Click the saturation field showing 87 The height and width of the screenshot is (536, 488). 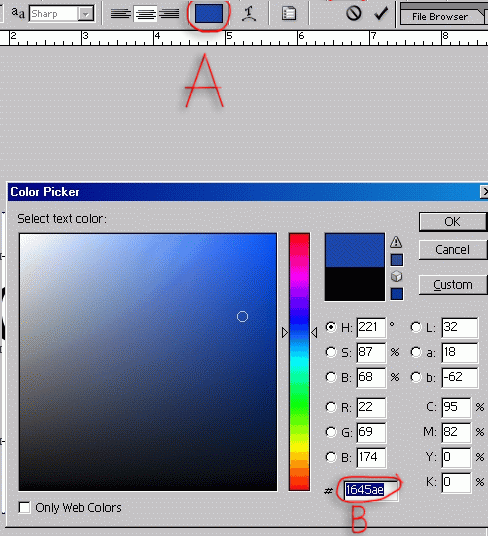coord(371,352)
